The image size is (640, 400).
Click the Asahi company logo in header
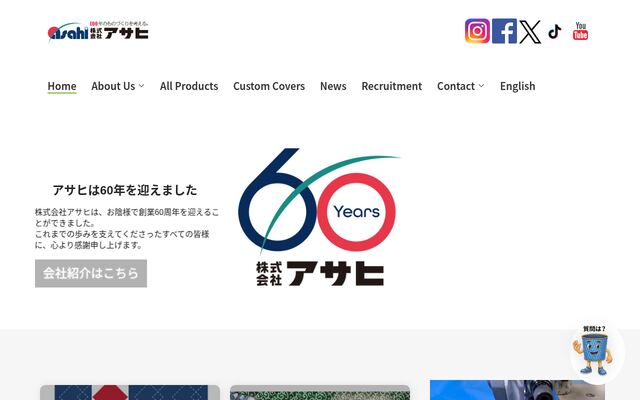tap(98, 31)
